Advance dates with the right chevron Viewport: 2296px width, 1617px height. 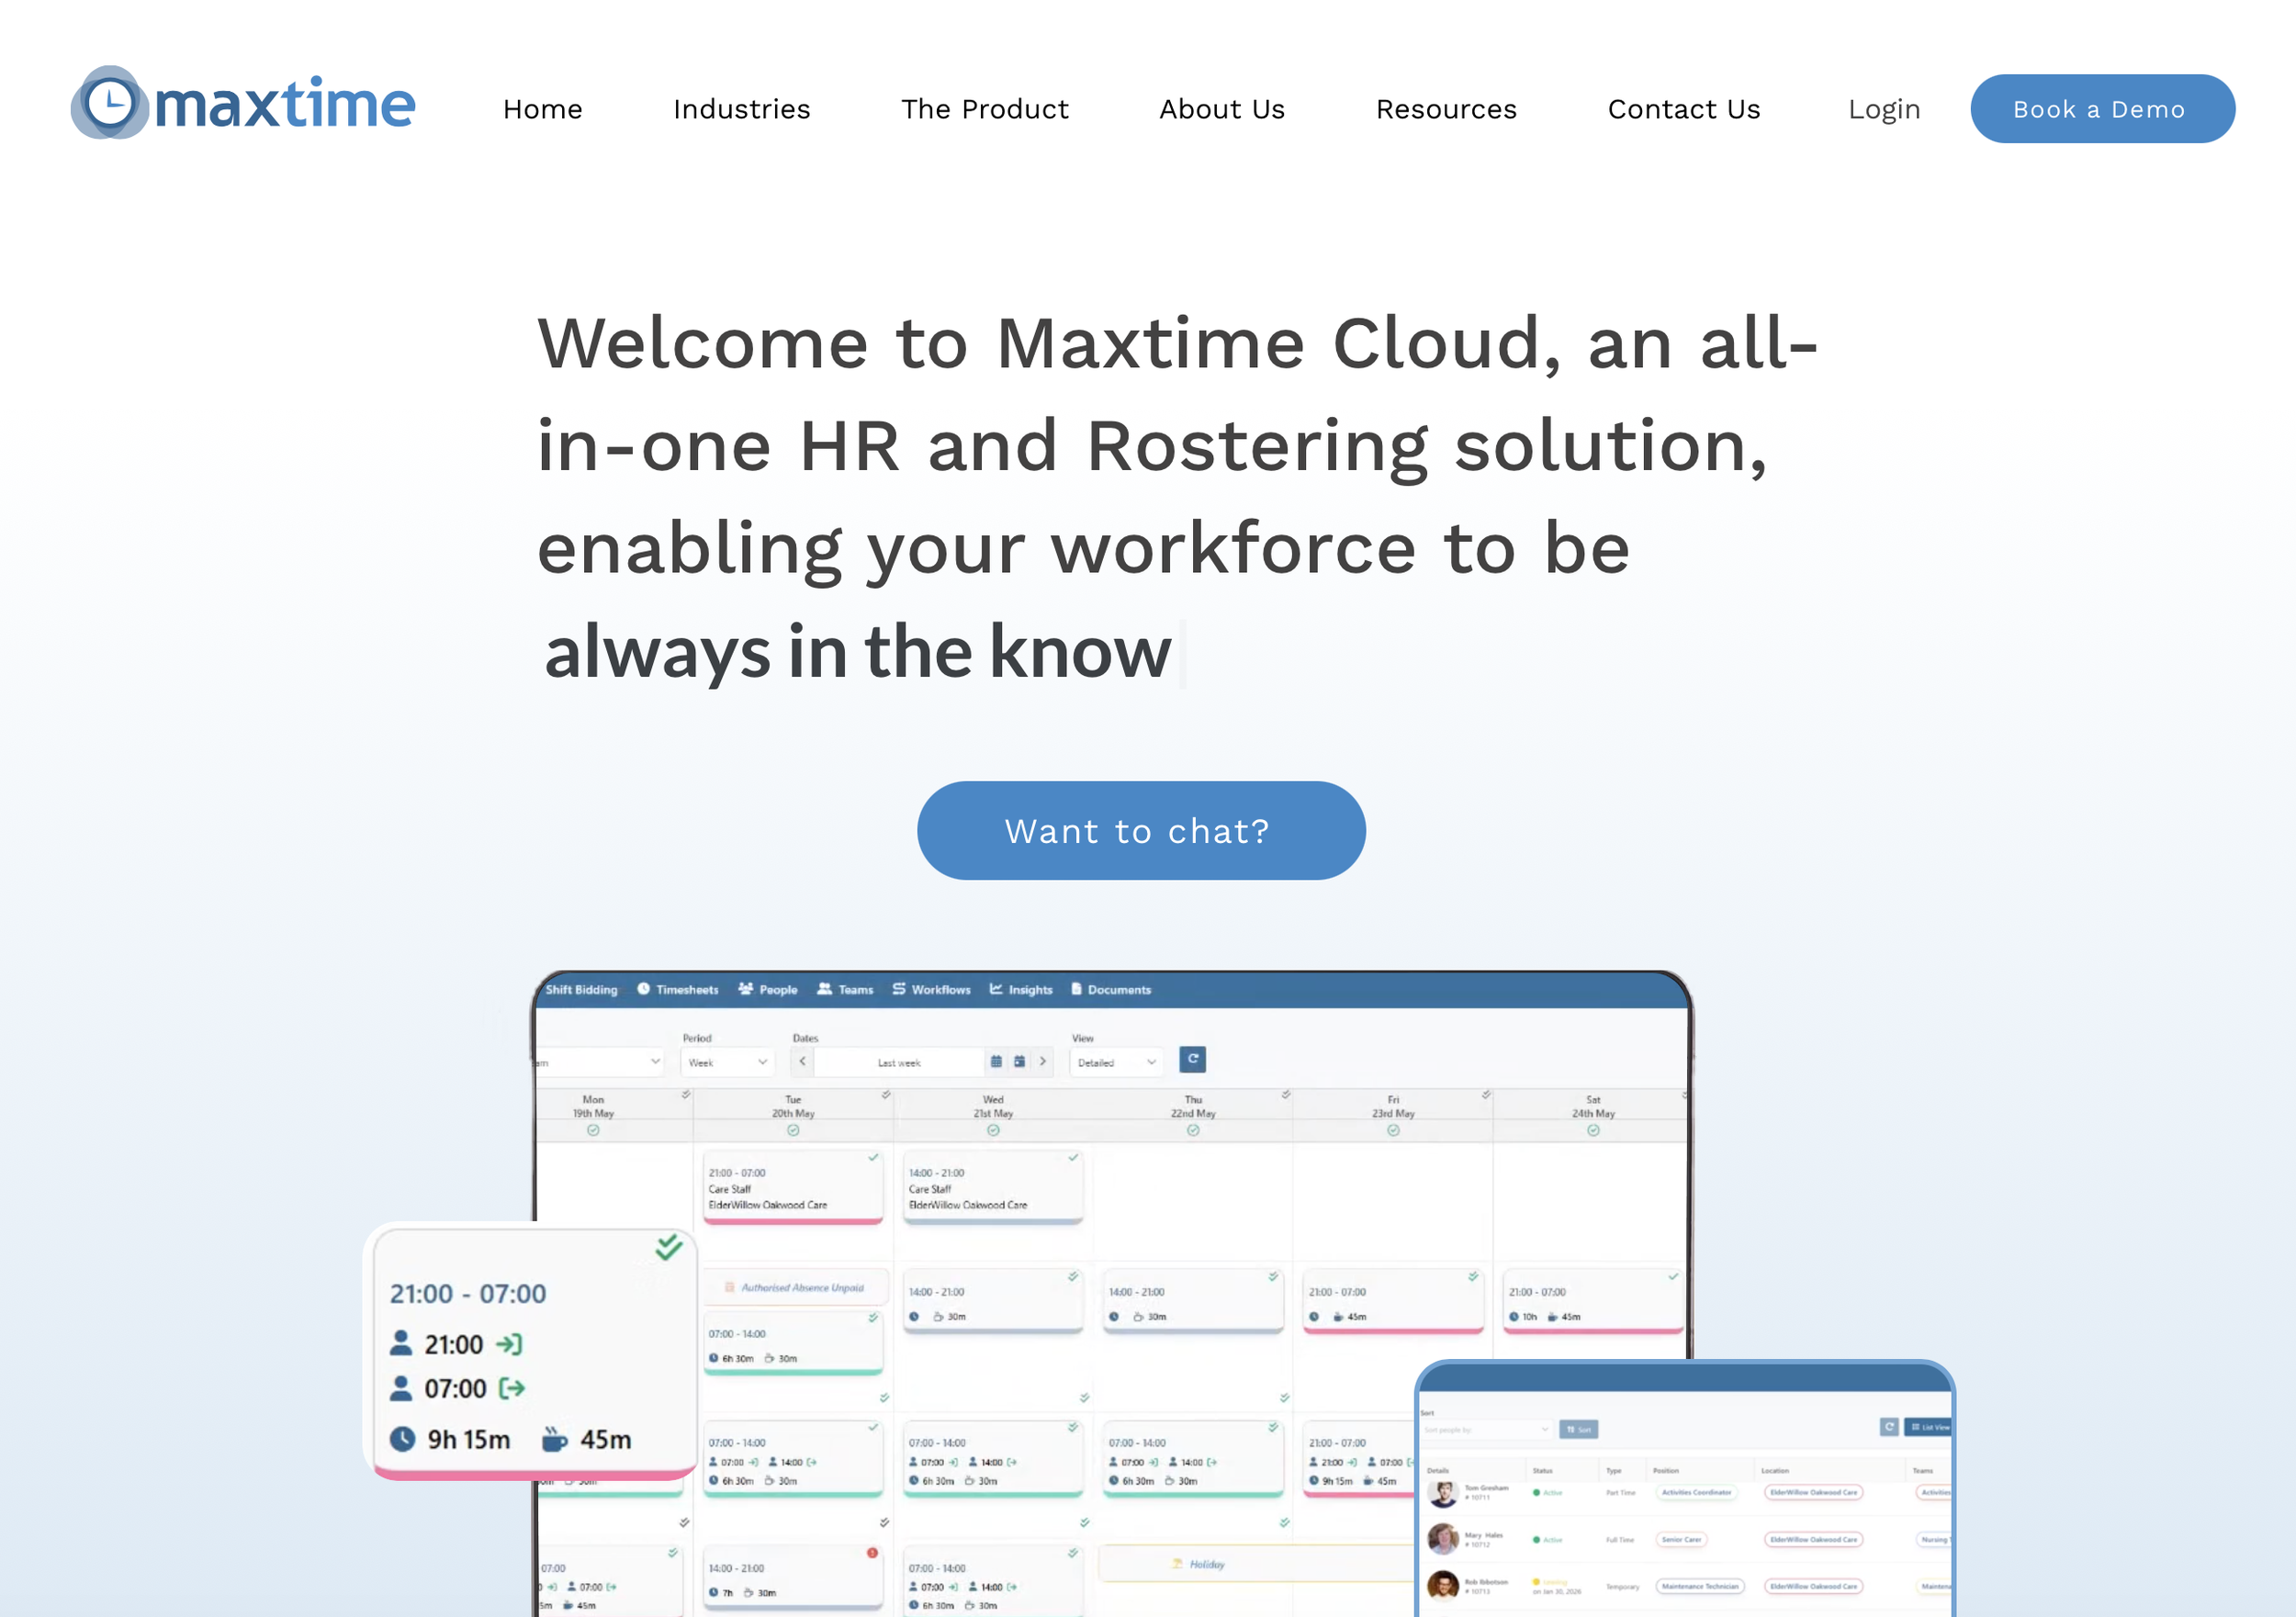coord(1042,1061)
